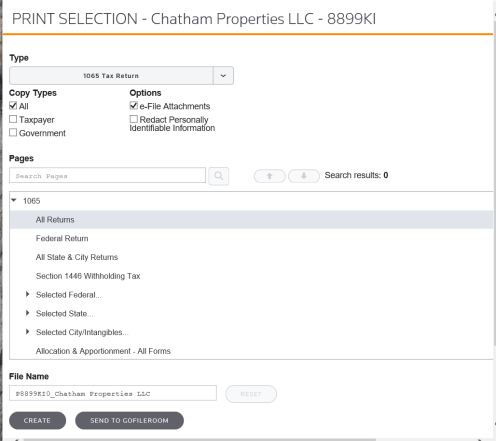Click the search pages magnifier icon
The width and height of the screenshot is (496, 441).
219,176
